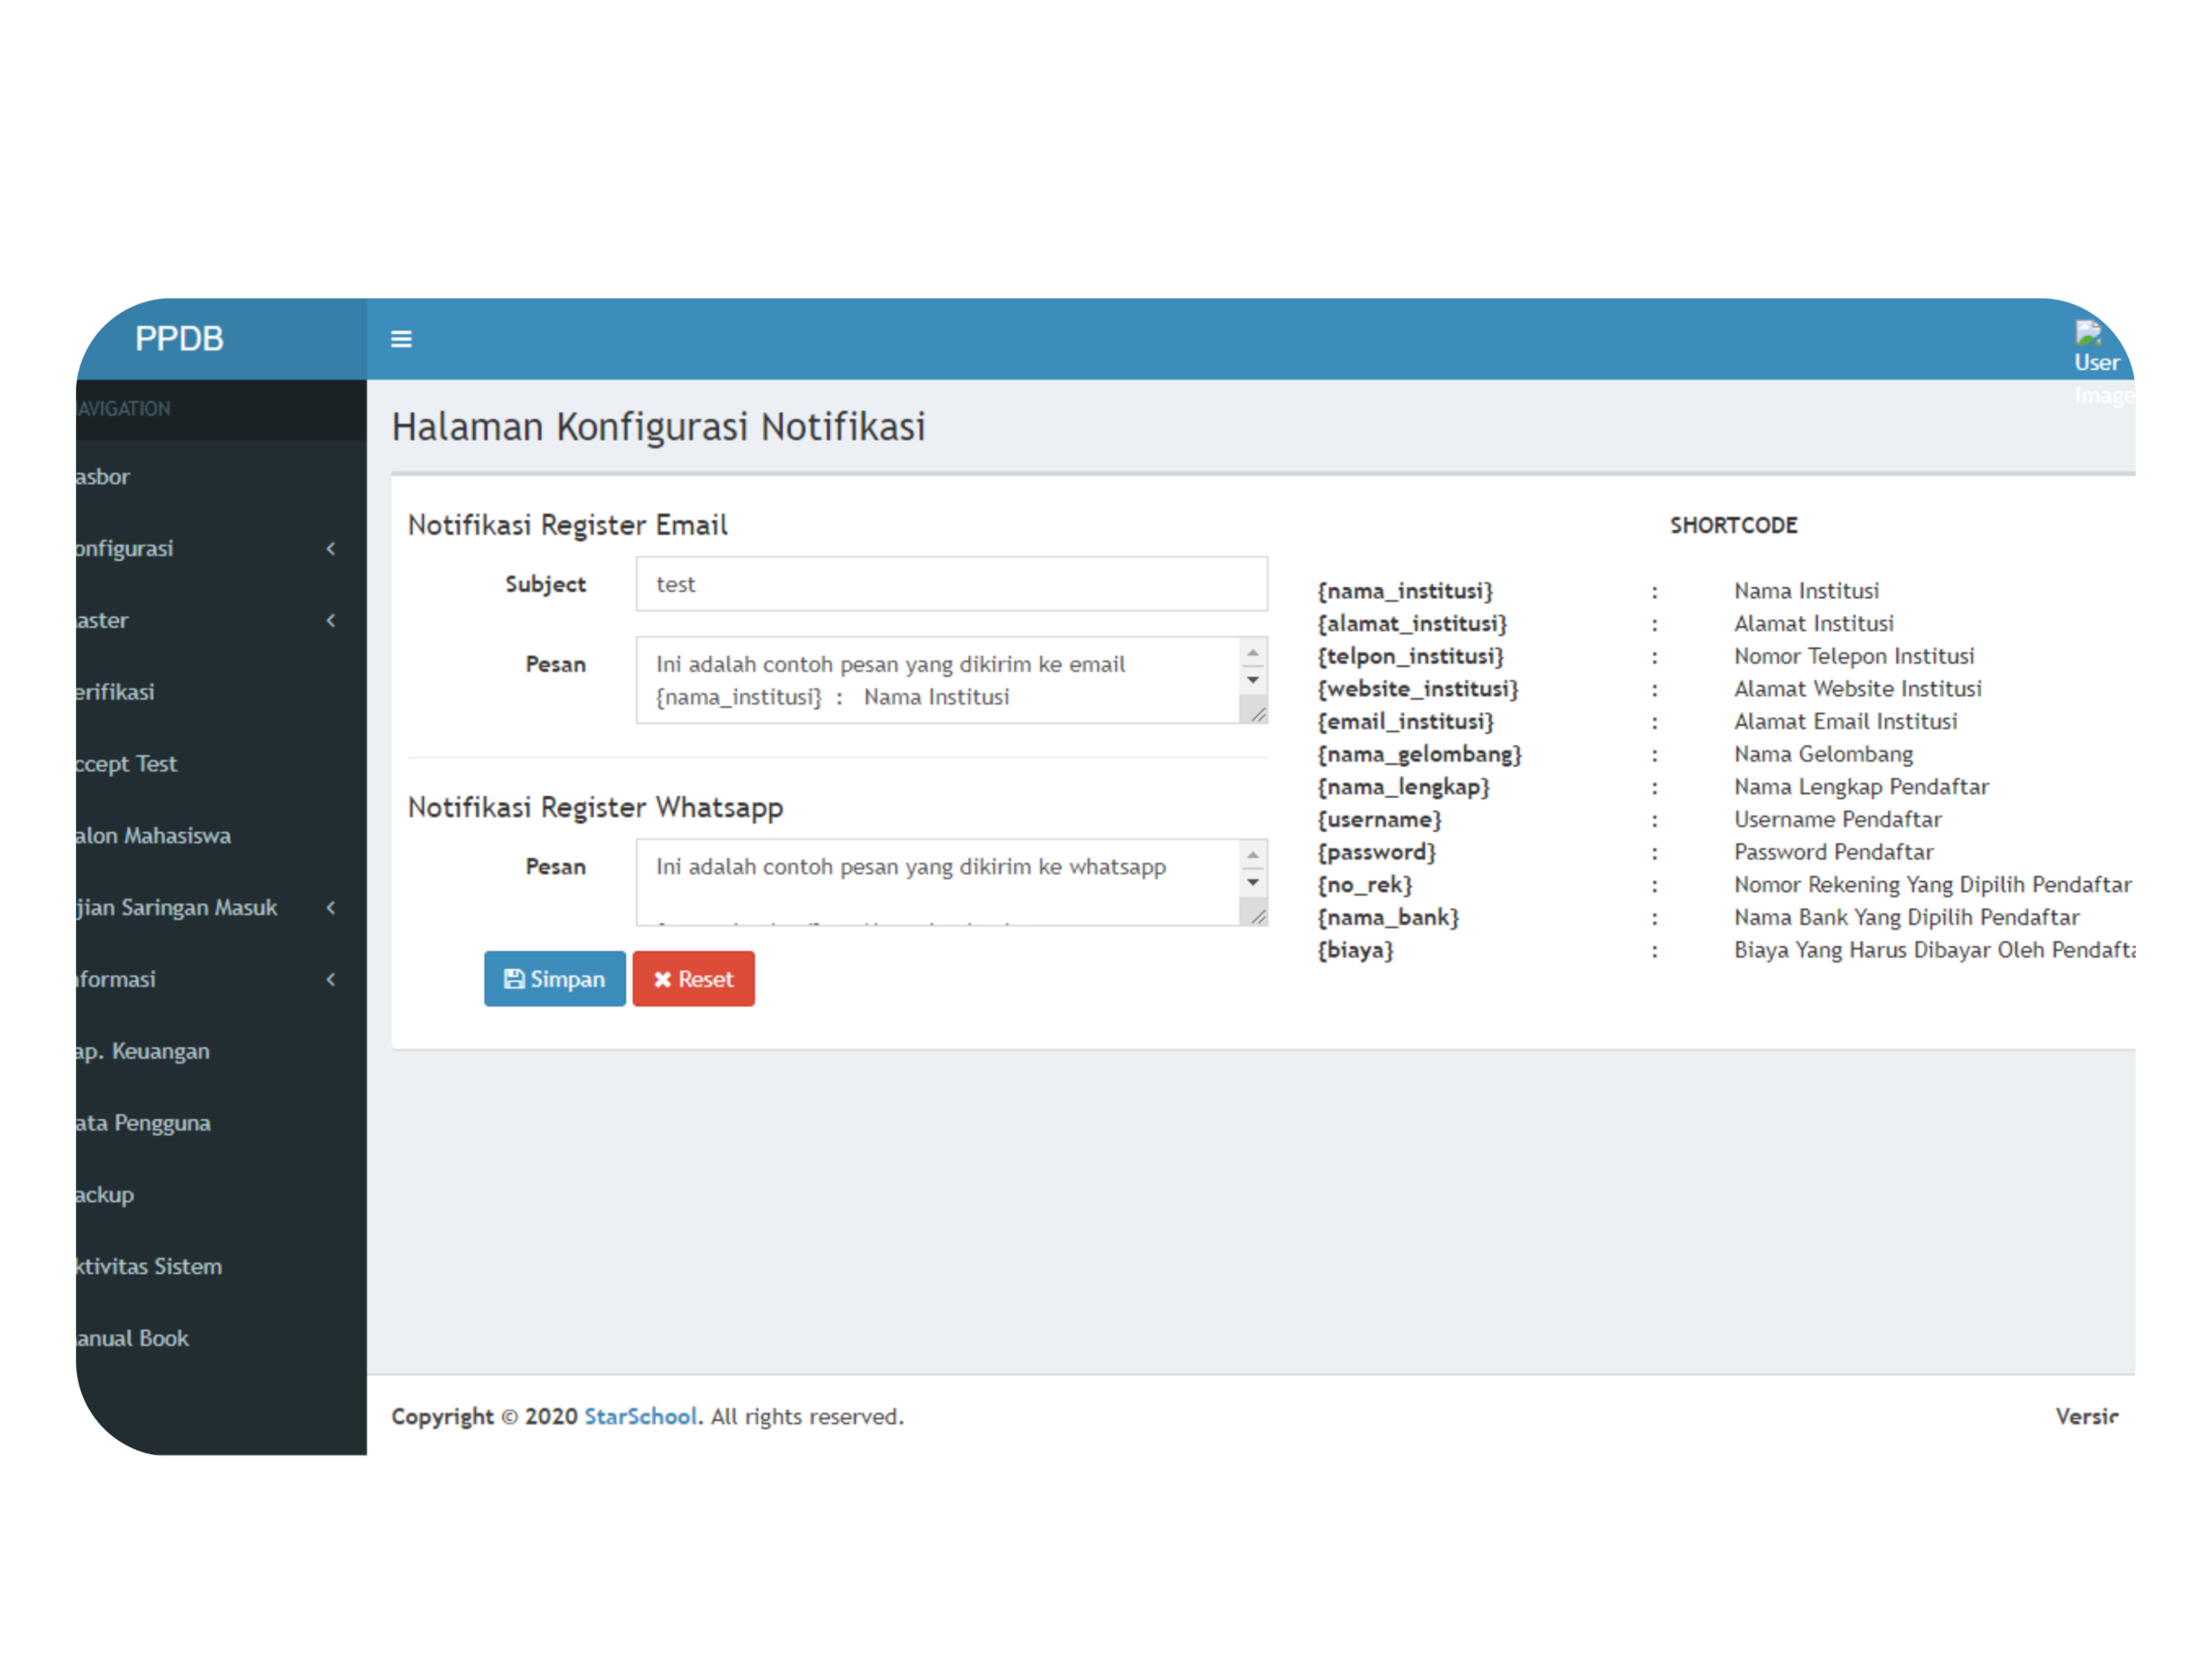Open the Verifikasi sidebar menu item

[115, 692]
